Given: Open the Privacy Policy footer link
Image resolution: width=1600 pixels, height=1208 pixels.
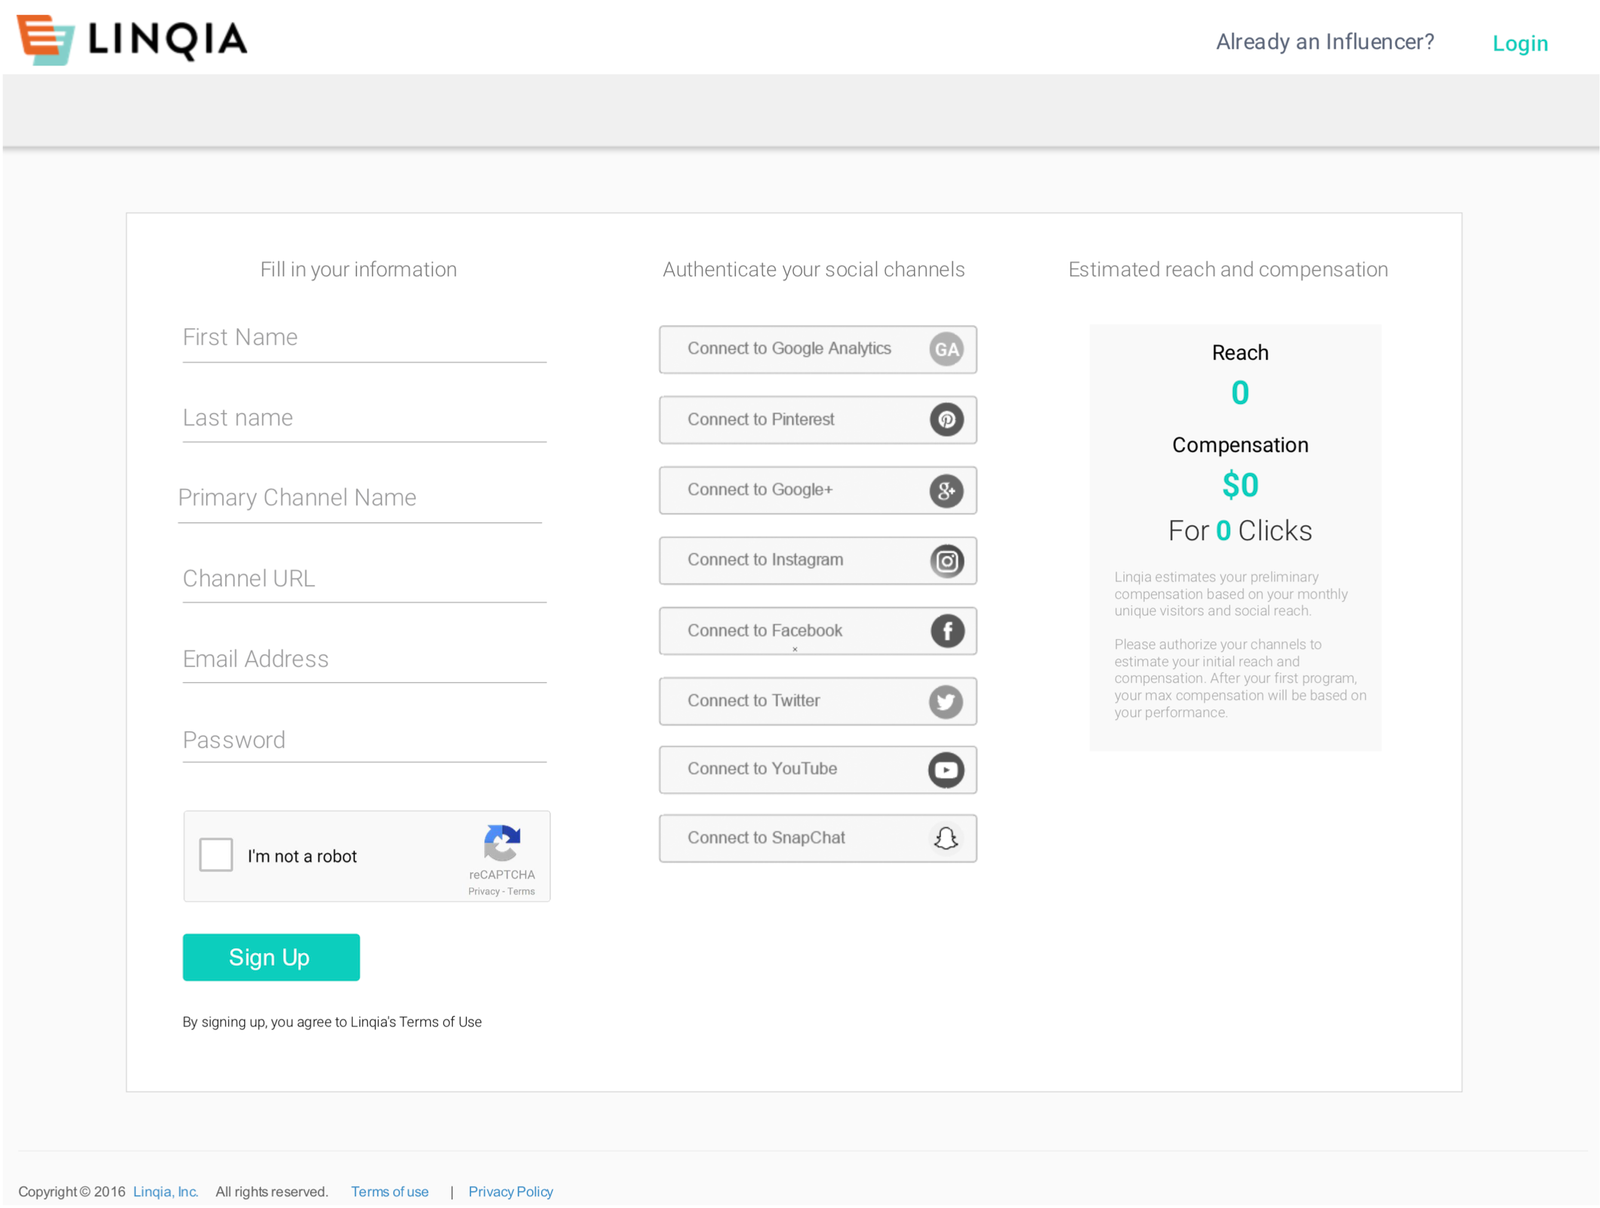Looking at the screenshot, I should point(511,1192).
